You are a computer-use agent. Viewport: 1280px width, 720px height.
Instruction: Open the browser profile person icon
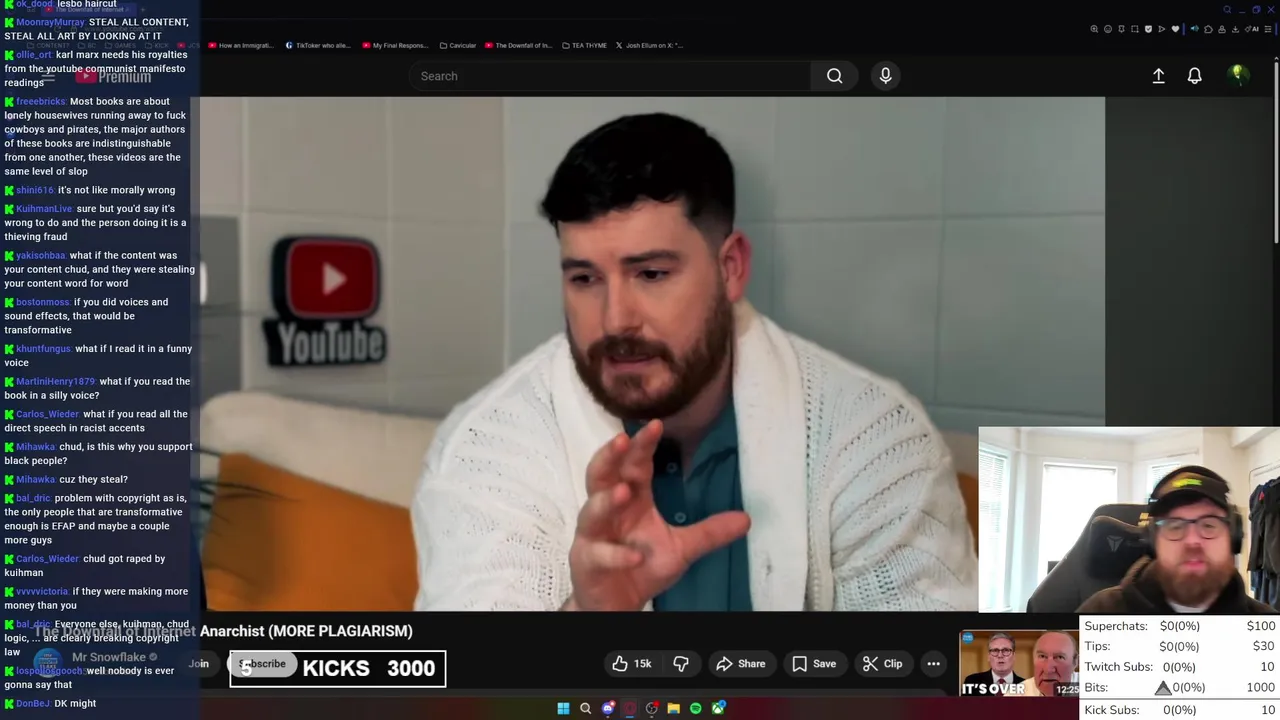1222,29
